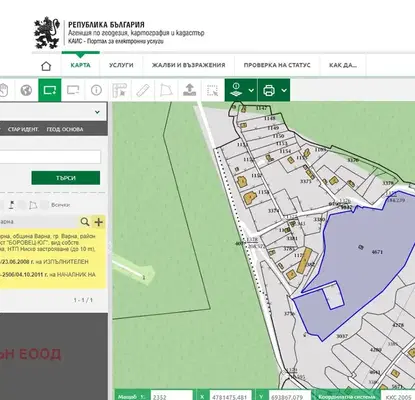Toggle the Всички filter checkbox

coord(44,205)
